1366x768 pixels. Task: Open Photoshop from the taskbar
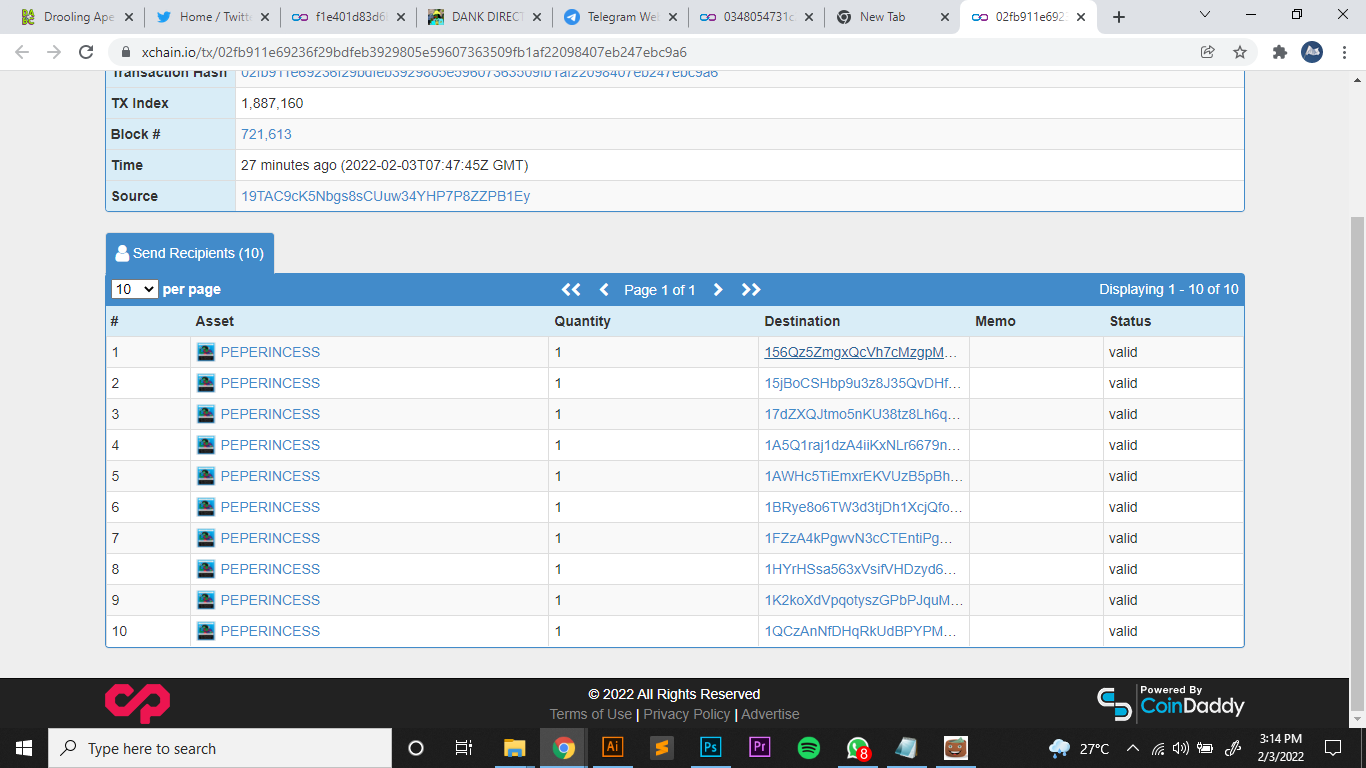[711, 748]
